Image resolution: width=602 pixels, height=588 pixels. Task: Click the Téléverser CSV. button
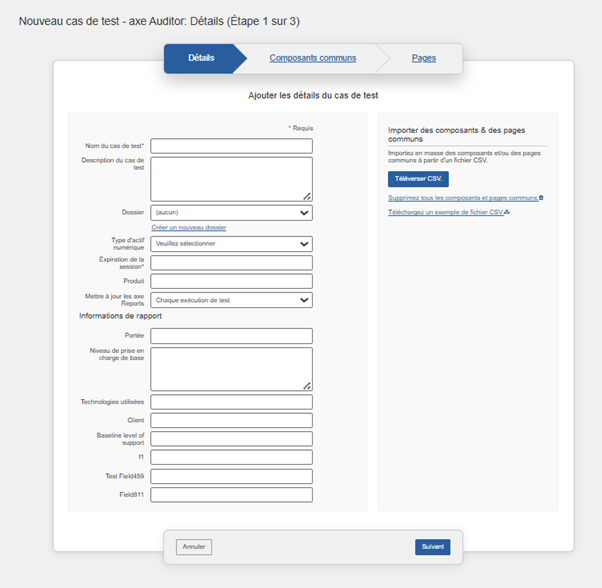(x=418, y=179)
